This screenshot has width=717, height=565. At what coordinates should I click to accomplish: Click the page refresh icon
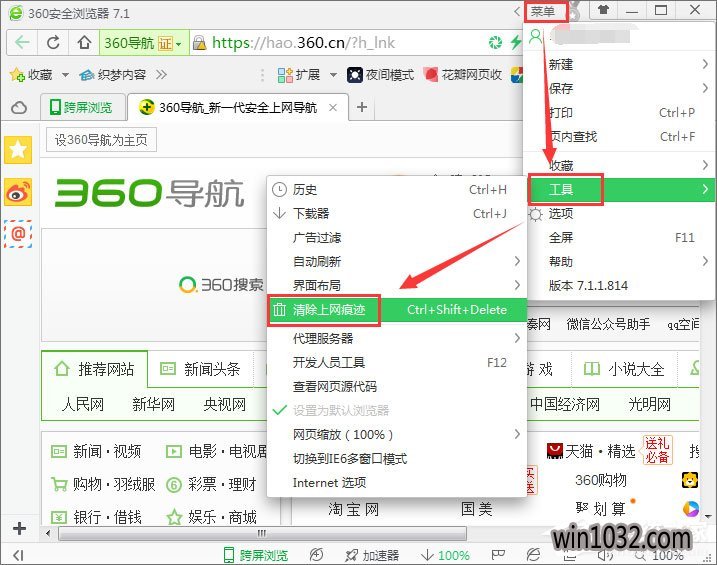coord(54,43)
